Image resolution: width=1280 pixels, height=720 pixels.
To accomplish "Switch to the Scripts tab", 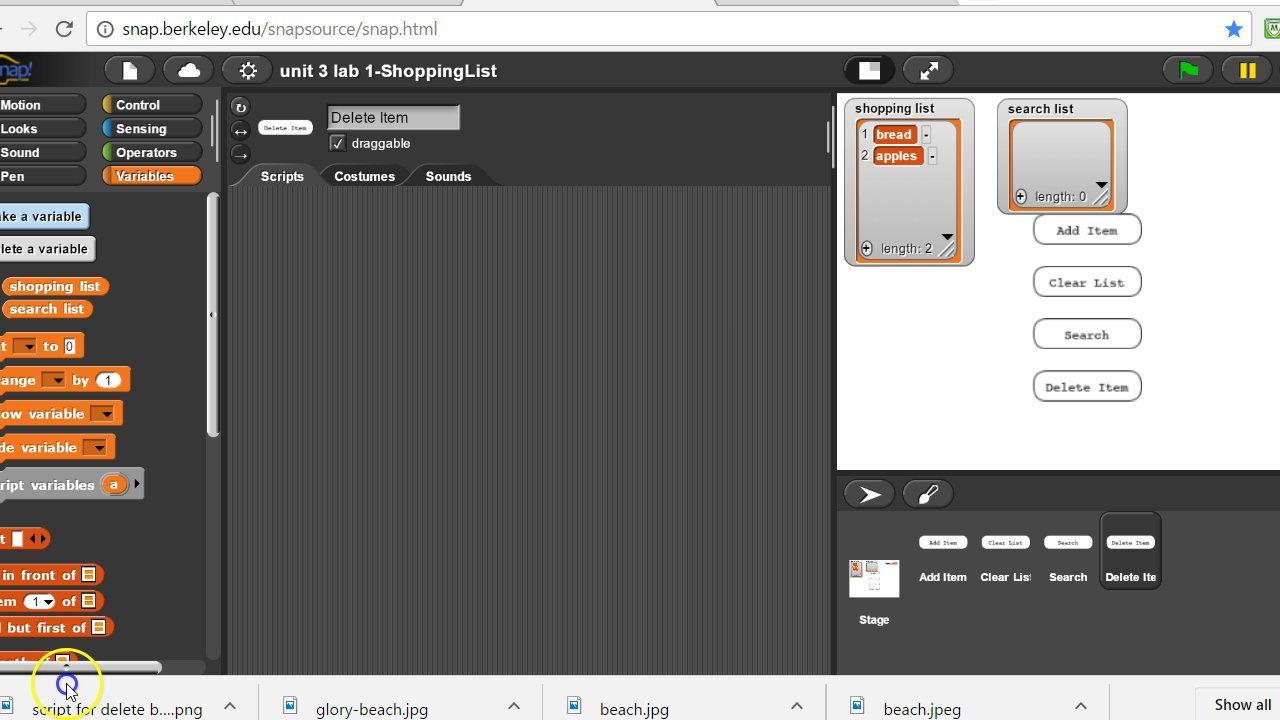I will pyautogui.click(x=282, y=176).
